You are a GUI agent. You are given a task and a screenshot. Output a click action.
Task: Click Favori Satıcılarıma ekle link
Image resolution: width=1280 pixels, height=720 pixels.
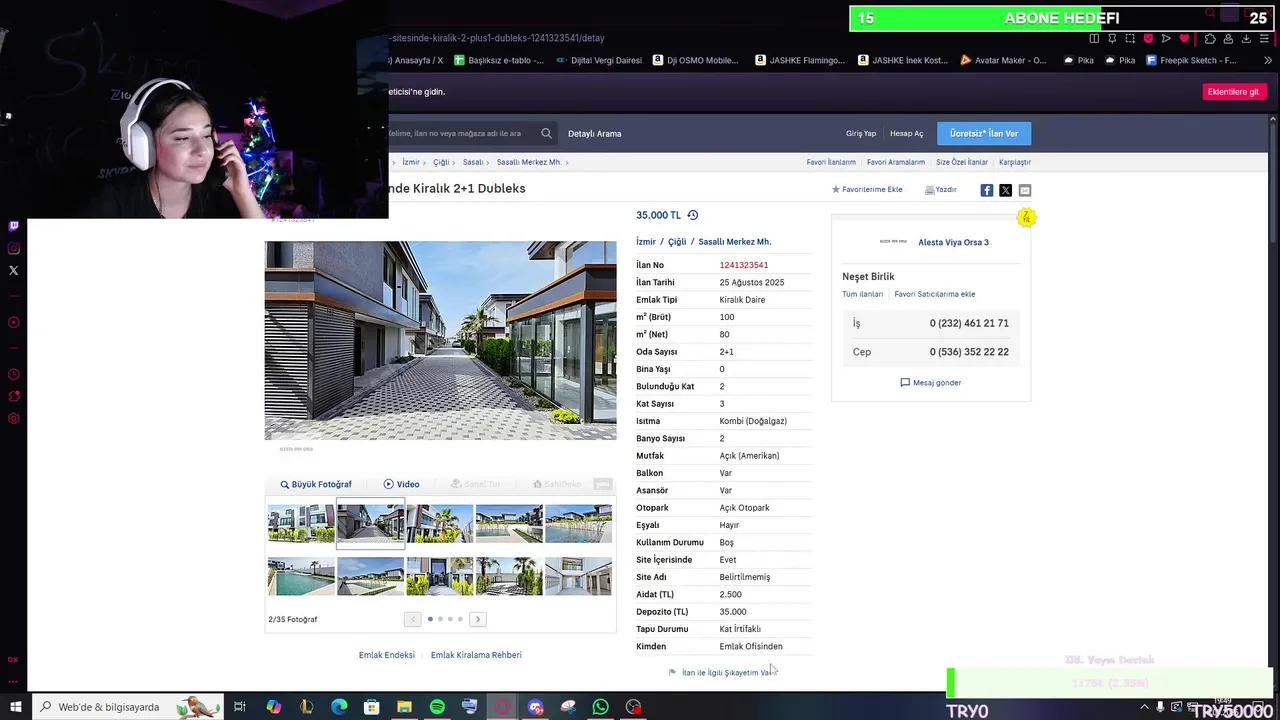pos(935,294)
